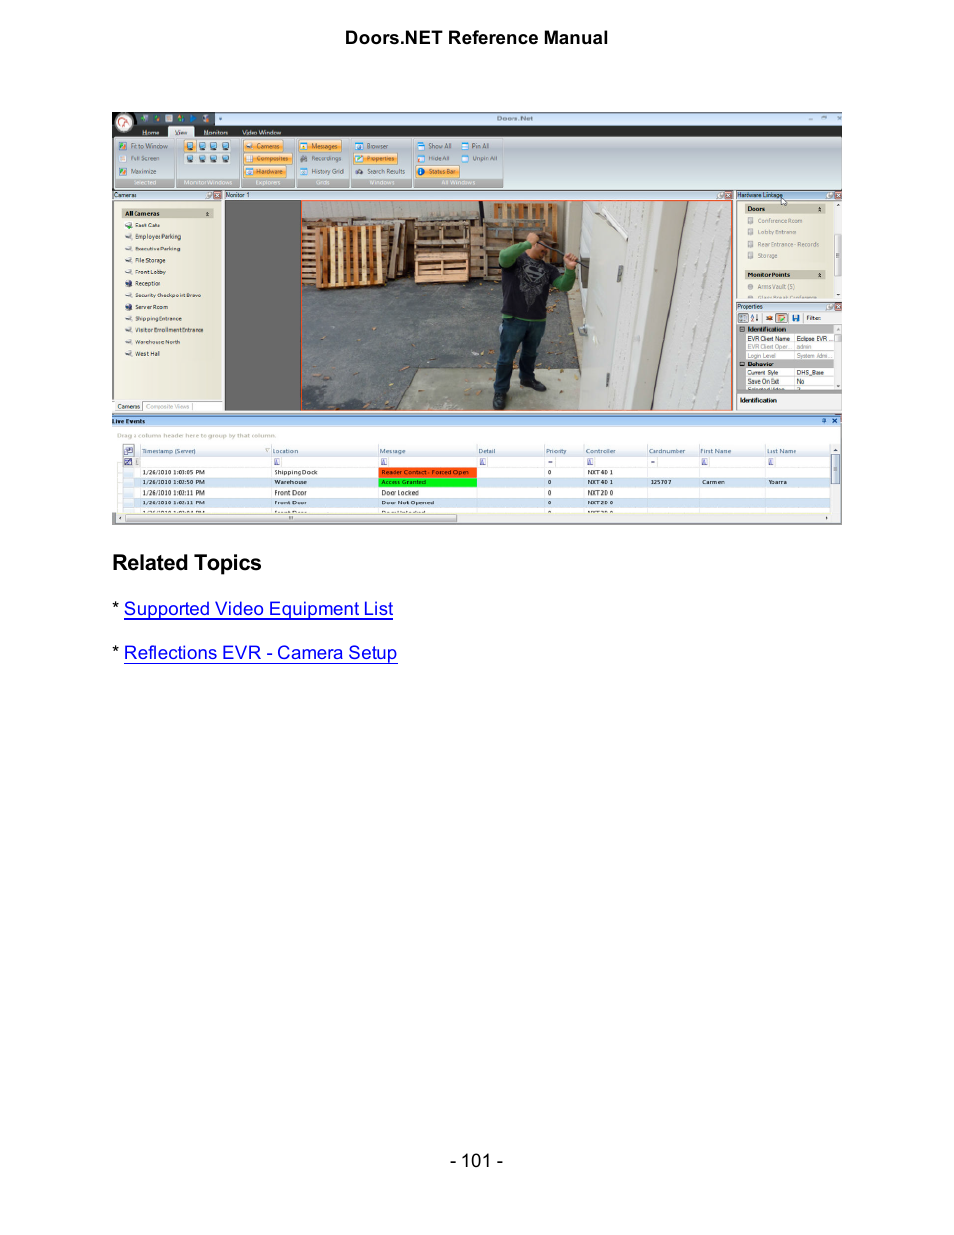The image size is (954, 1235).
Task: Collapse the Doors group in Hardware Linkage
Action: (820, 209)
